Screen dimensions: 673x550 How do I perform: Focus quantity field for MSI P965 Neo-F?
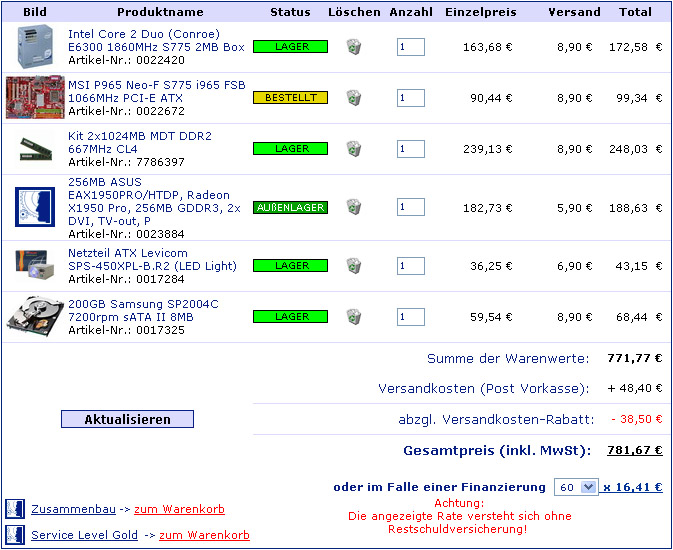[x=411, y=98]
